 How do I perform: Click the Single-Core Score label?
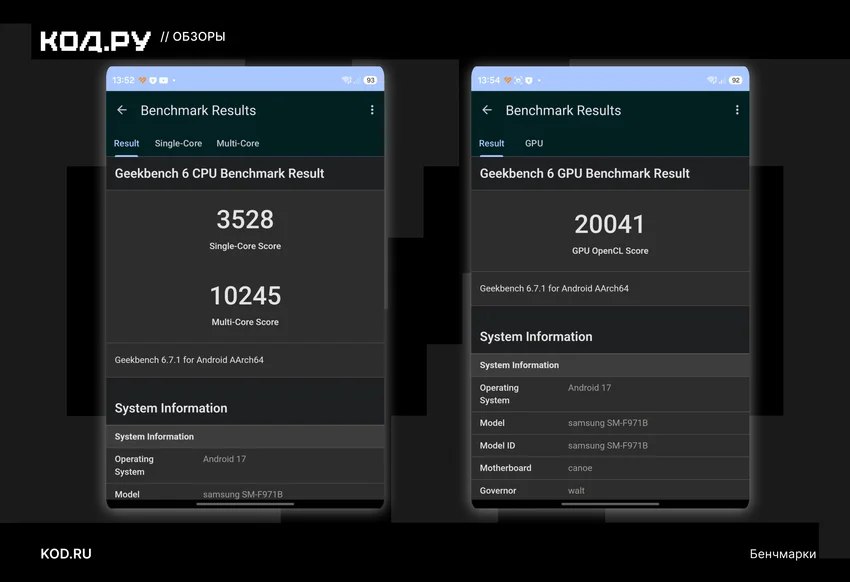pos(245,246)
